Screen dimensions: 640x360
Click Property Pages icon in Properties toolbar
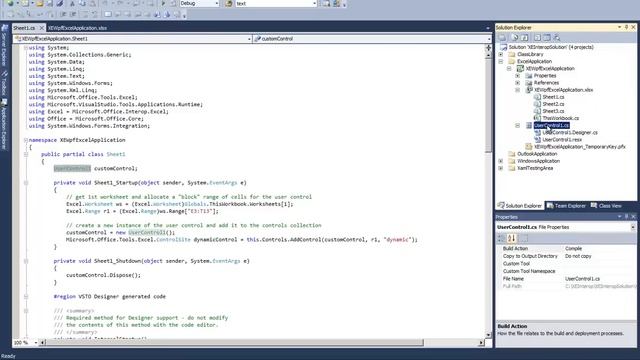coord(524,238)
